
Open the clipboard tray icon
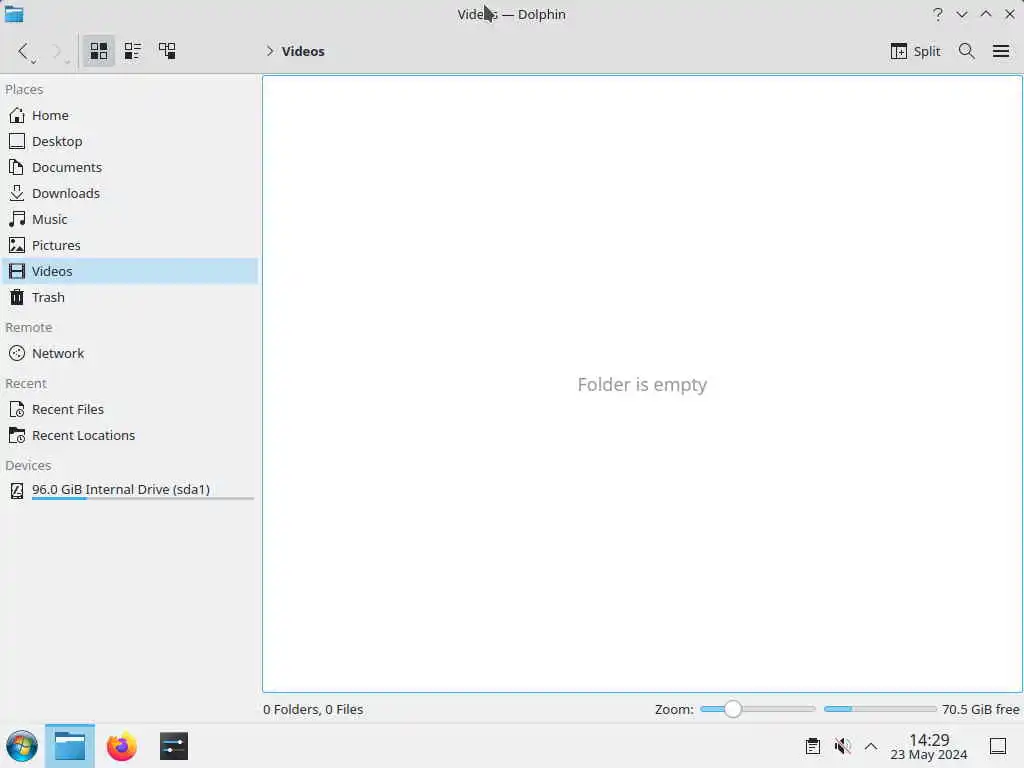[x=812, y=746]
